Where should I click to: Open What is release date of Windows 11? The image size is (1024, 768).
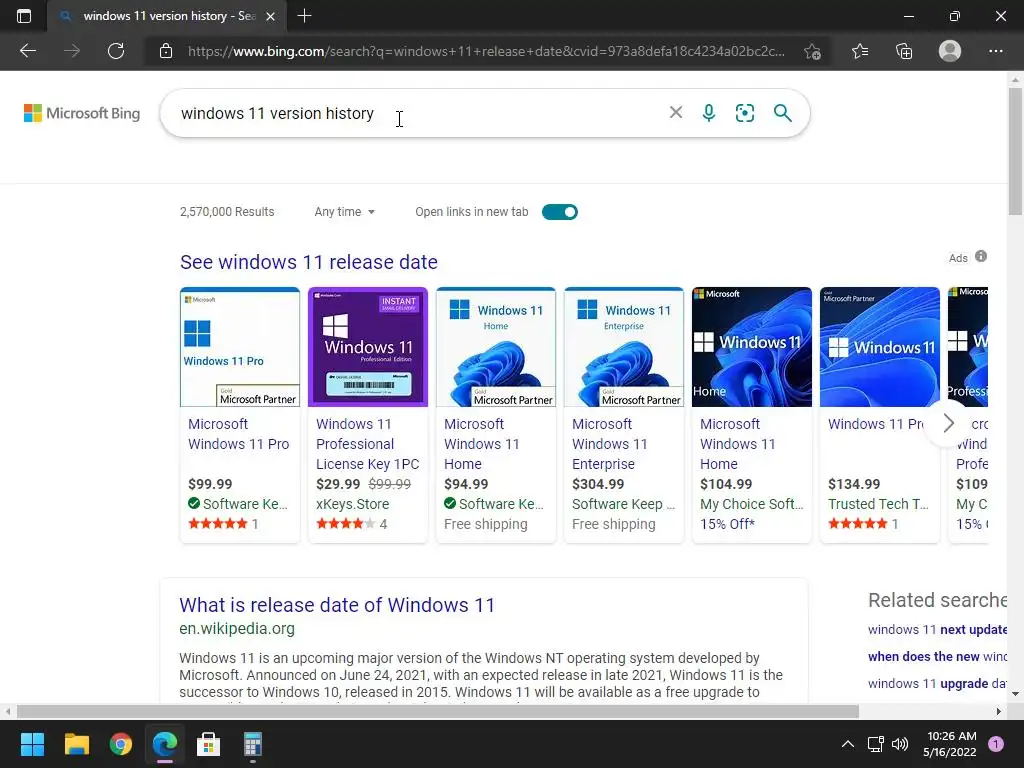pyautogui.click(x=337, y=605)
